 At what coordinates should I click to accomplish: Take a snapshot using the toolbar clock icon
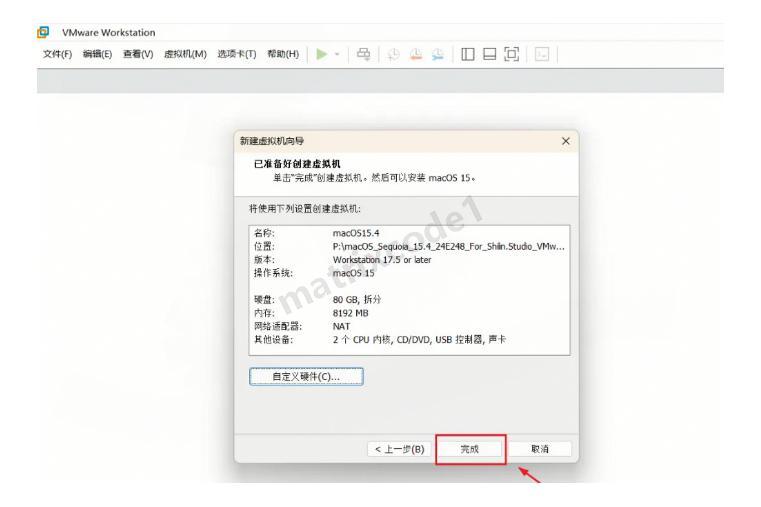[394, 54]
